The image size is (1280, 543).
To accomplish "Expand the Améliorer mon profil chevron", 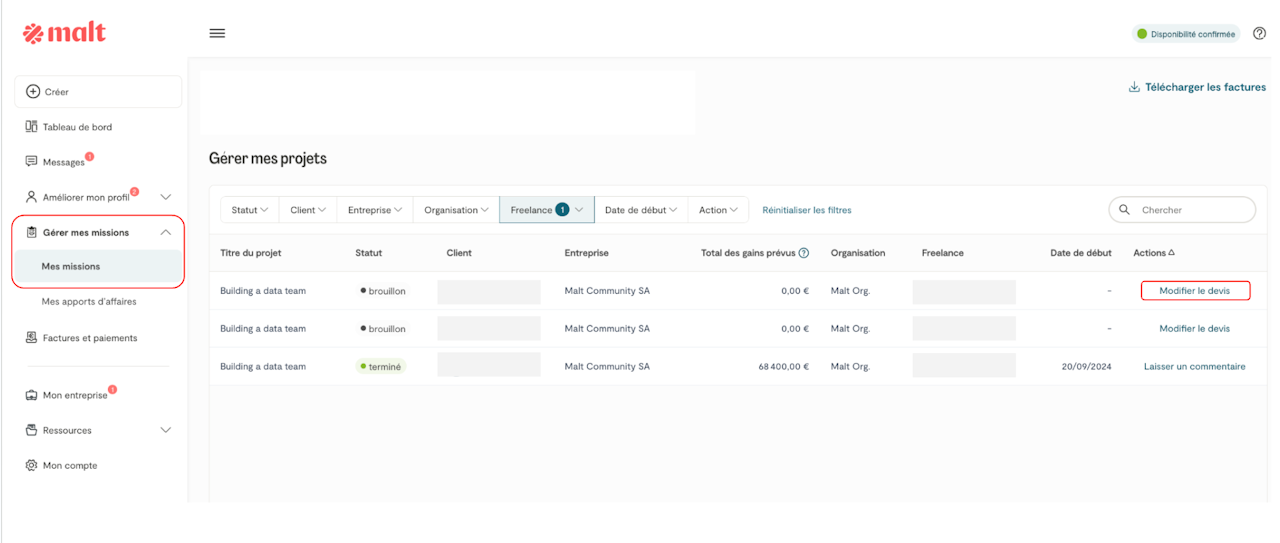I will coord(166,197).
